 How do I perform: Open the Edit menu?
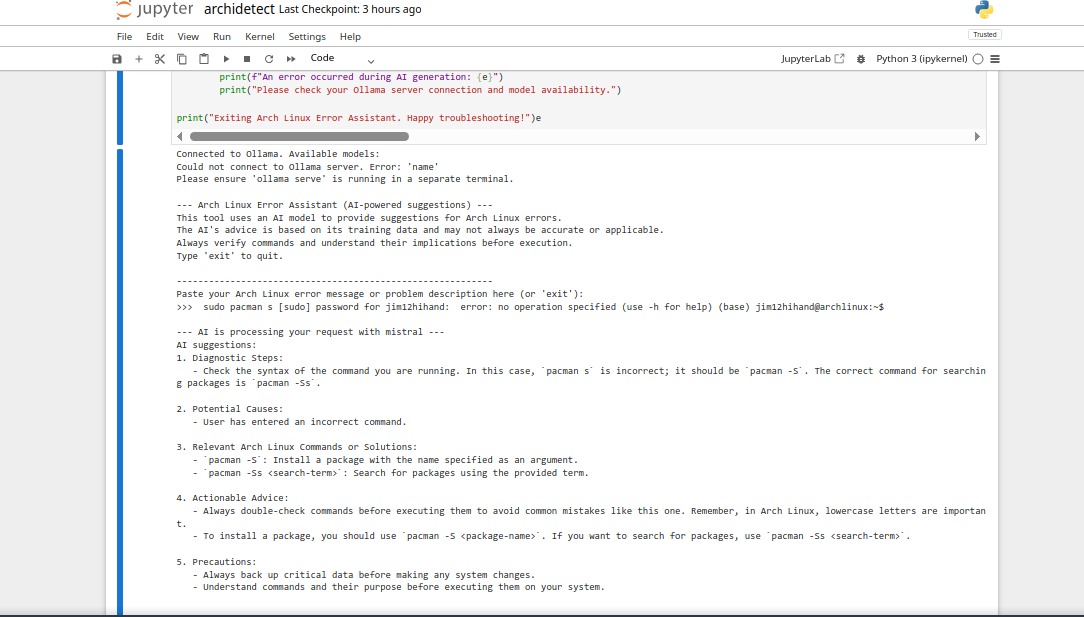pos(155,37)
